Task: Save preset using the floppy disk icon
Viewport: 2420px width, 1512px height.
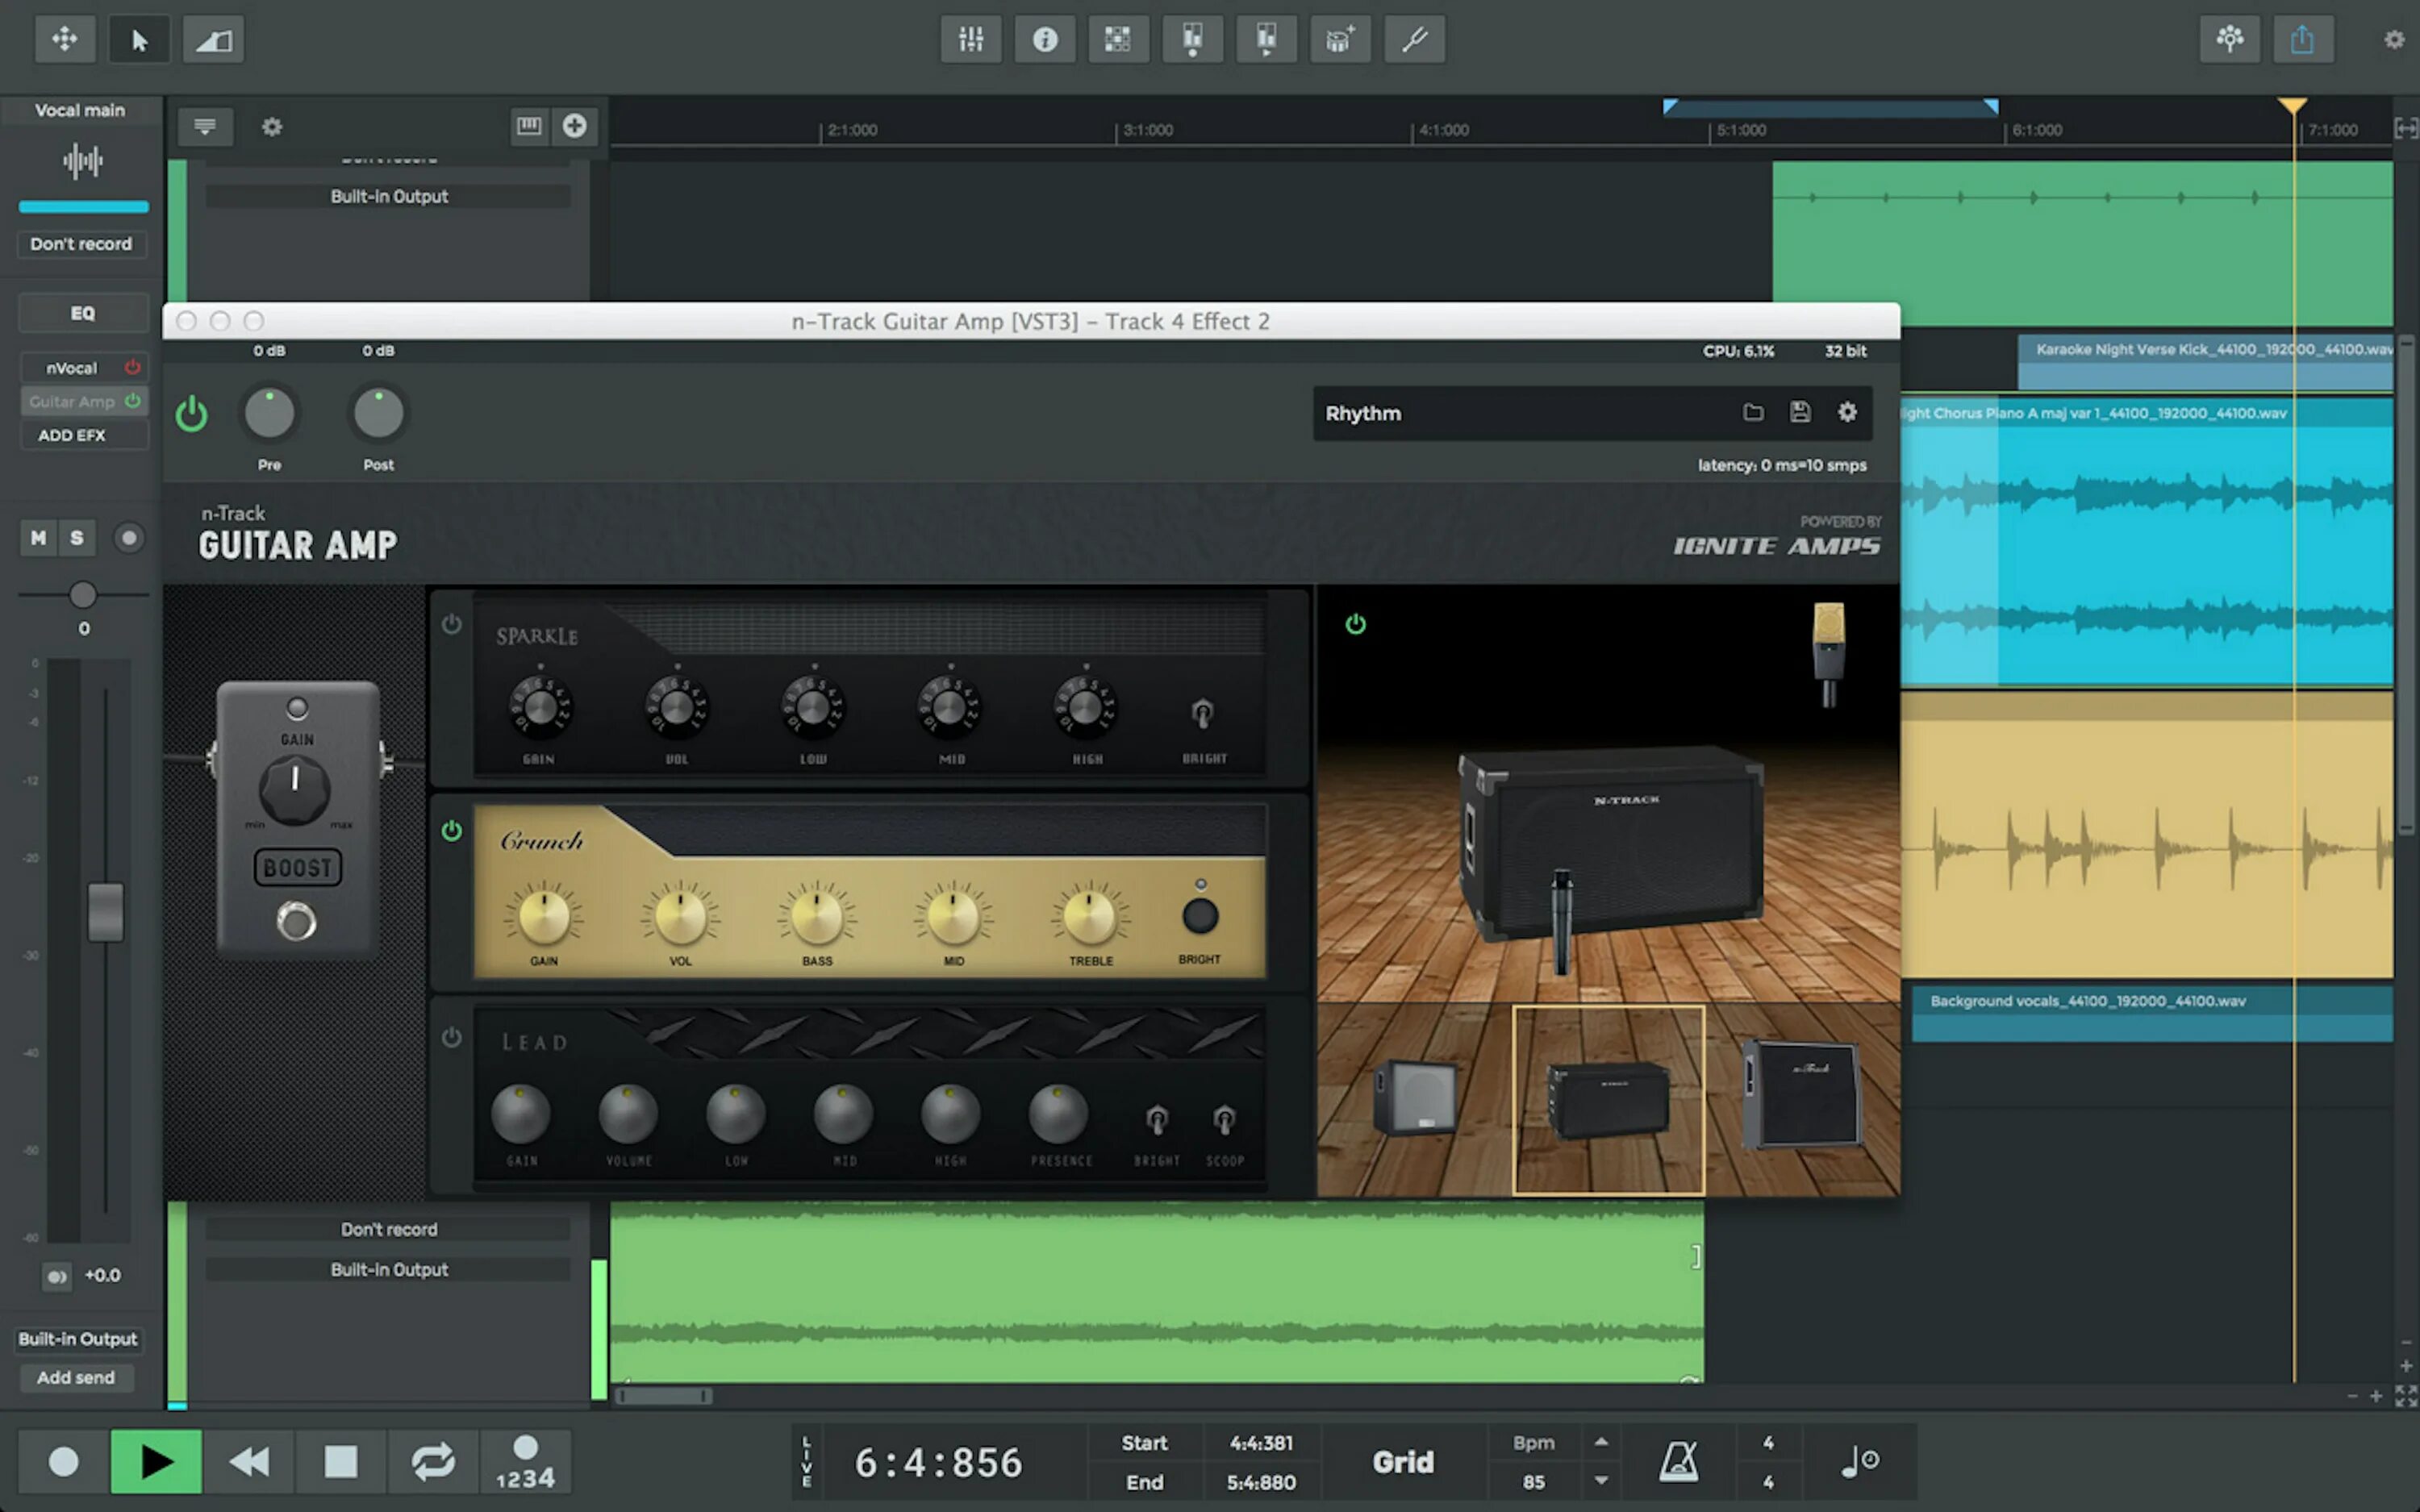Action: tap(1800, 412)
